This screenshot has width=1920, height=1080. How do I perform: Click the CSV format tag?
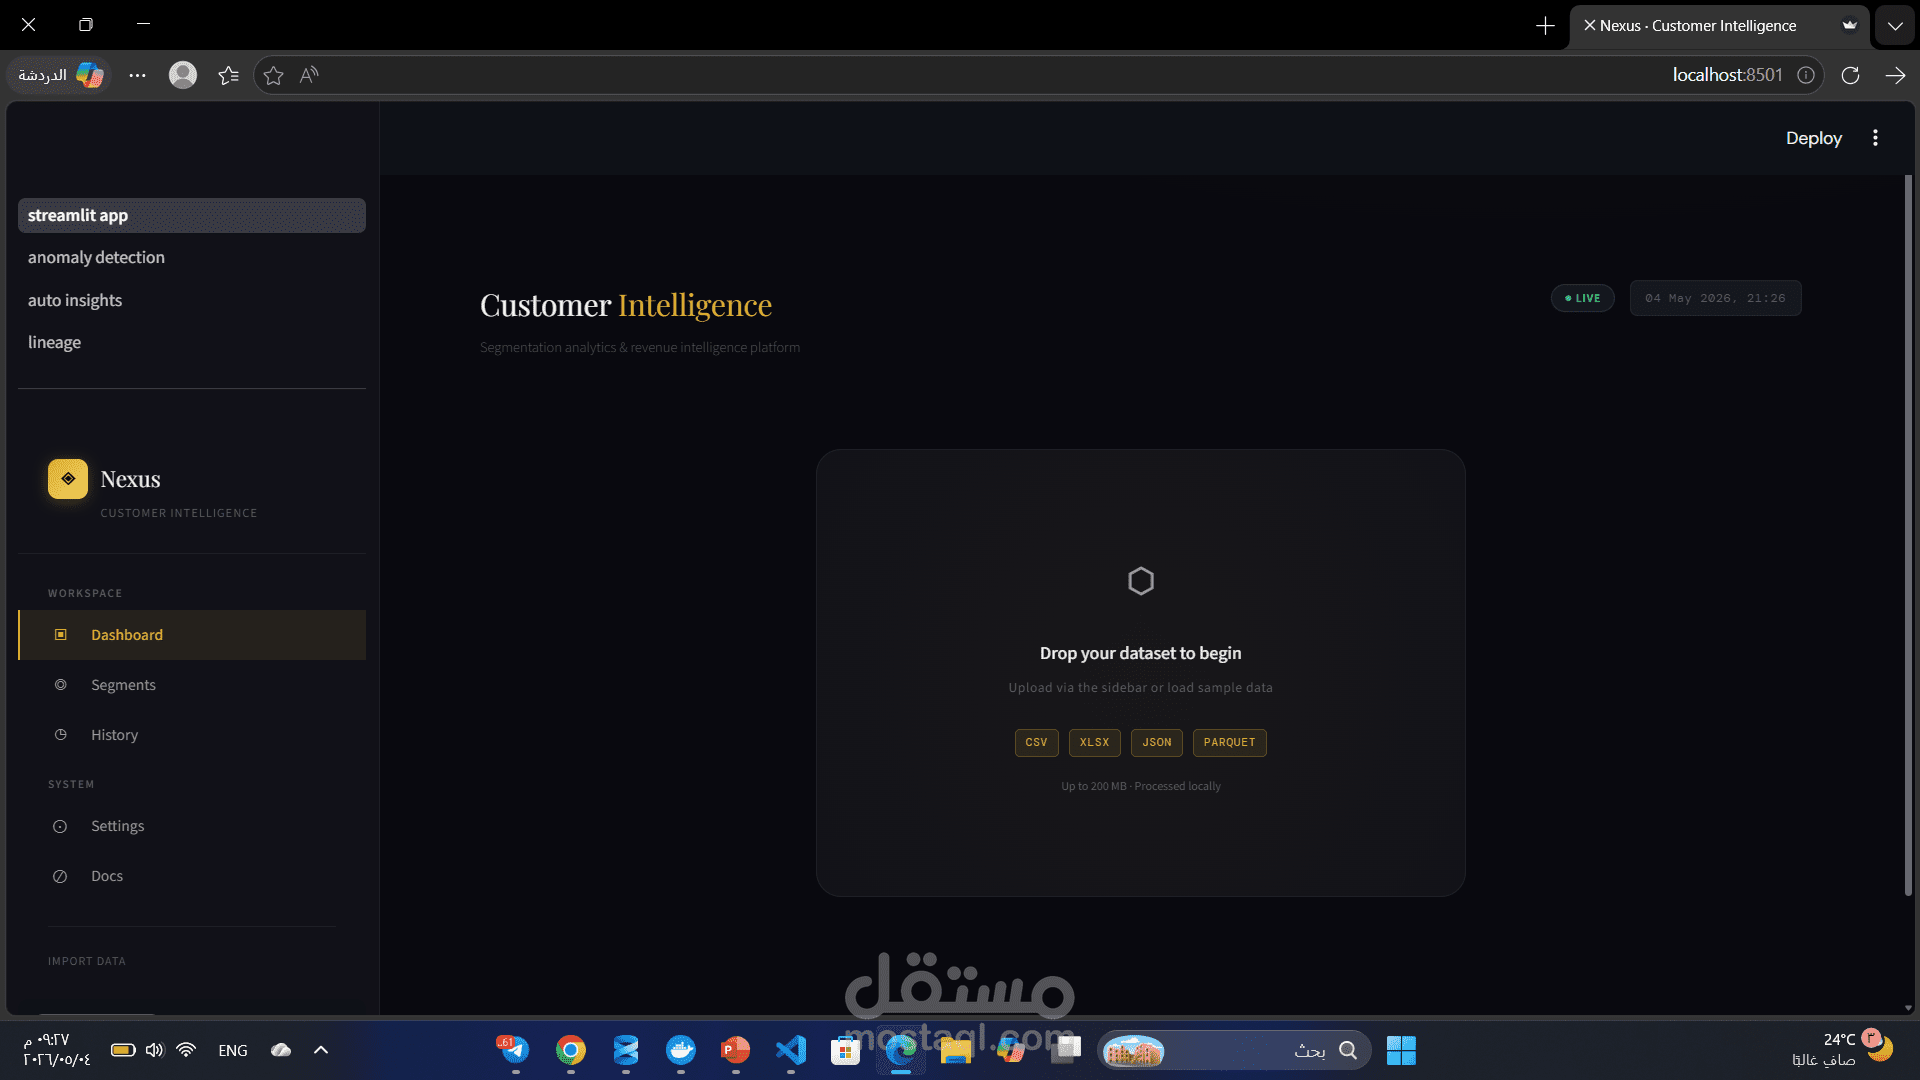(1036, 743)
